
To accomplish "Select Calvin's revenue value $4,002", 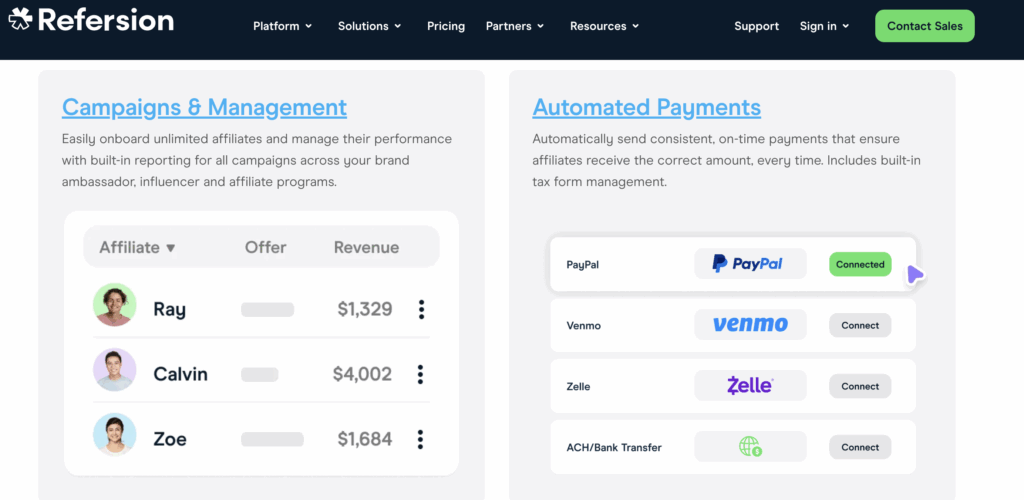I will (x=362, y=374).
